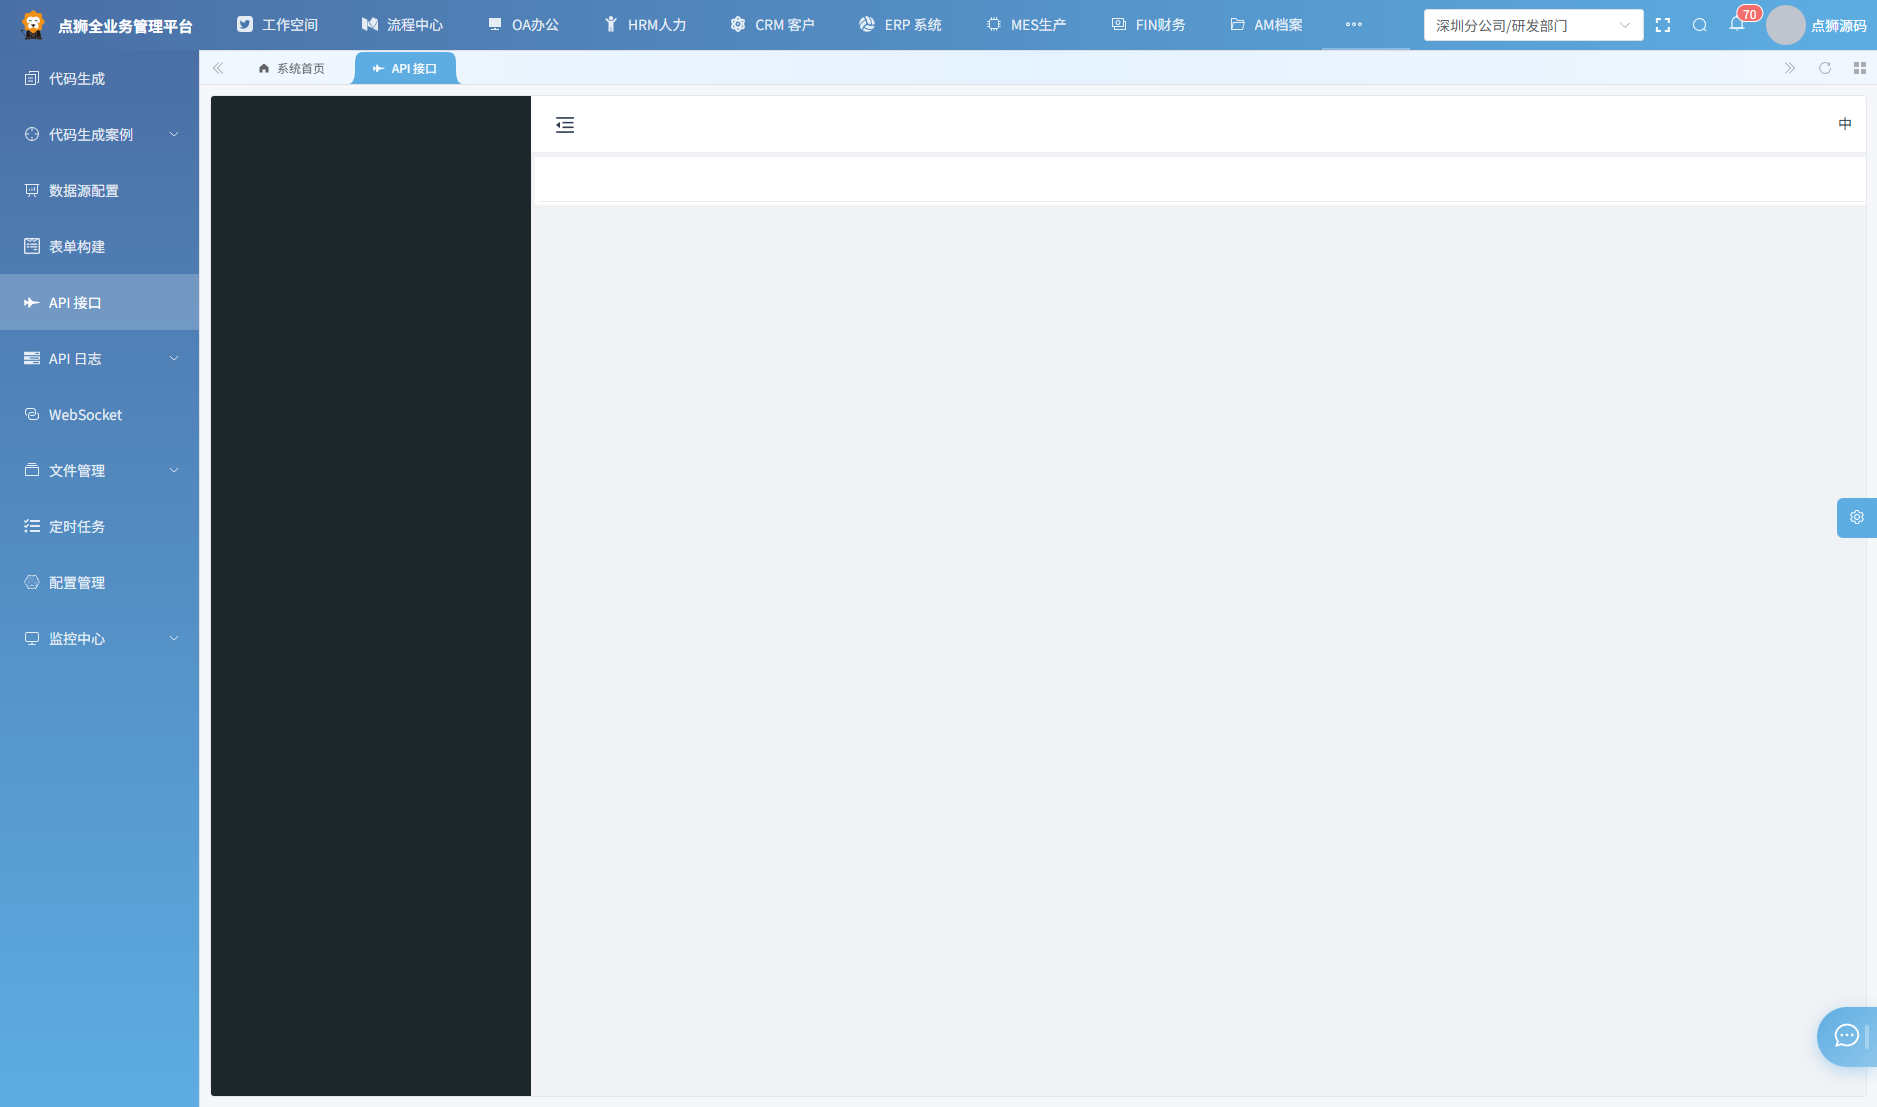Open the MES生产 module
The height and width of the screenshot is (1107, 1877).
(x=1026, y=25)
